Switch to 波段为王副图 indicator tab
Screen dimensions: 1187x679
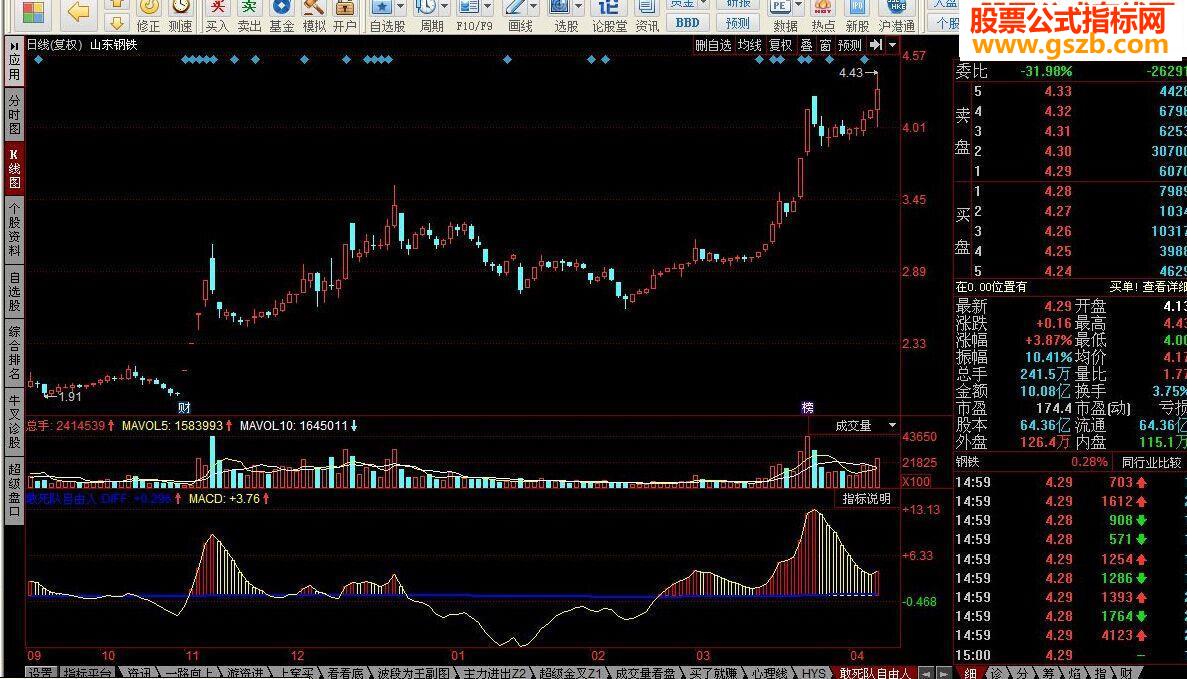click(413, 672)
